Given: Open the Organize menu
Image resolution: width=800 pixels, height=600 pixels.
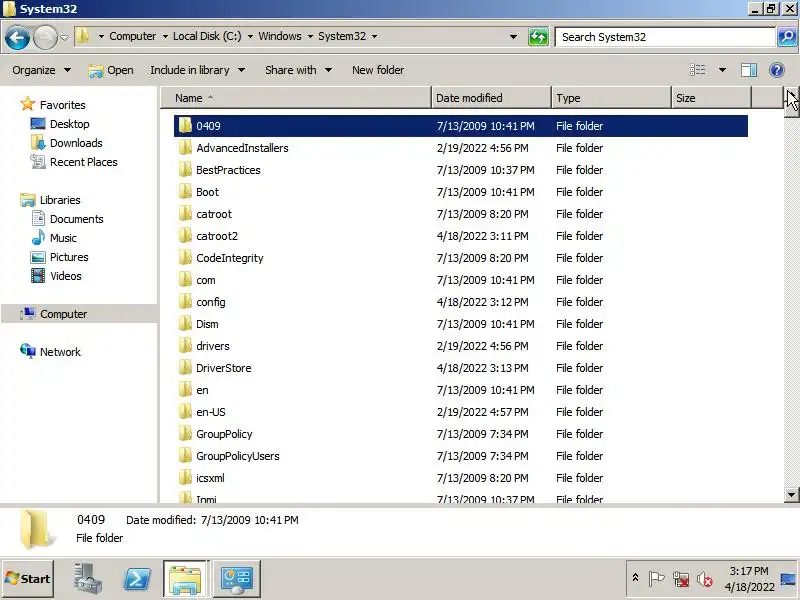Looking at the screenshot, I should (42, 70).
